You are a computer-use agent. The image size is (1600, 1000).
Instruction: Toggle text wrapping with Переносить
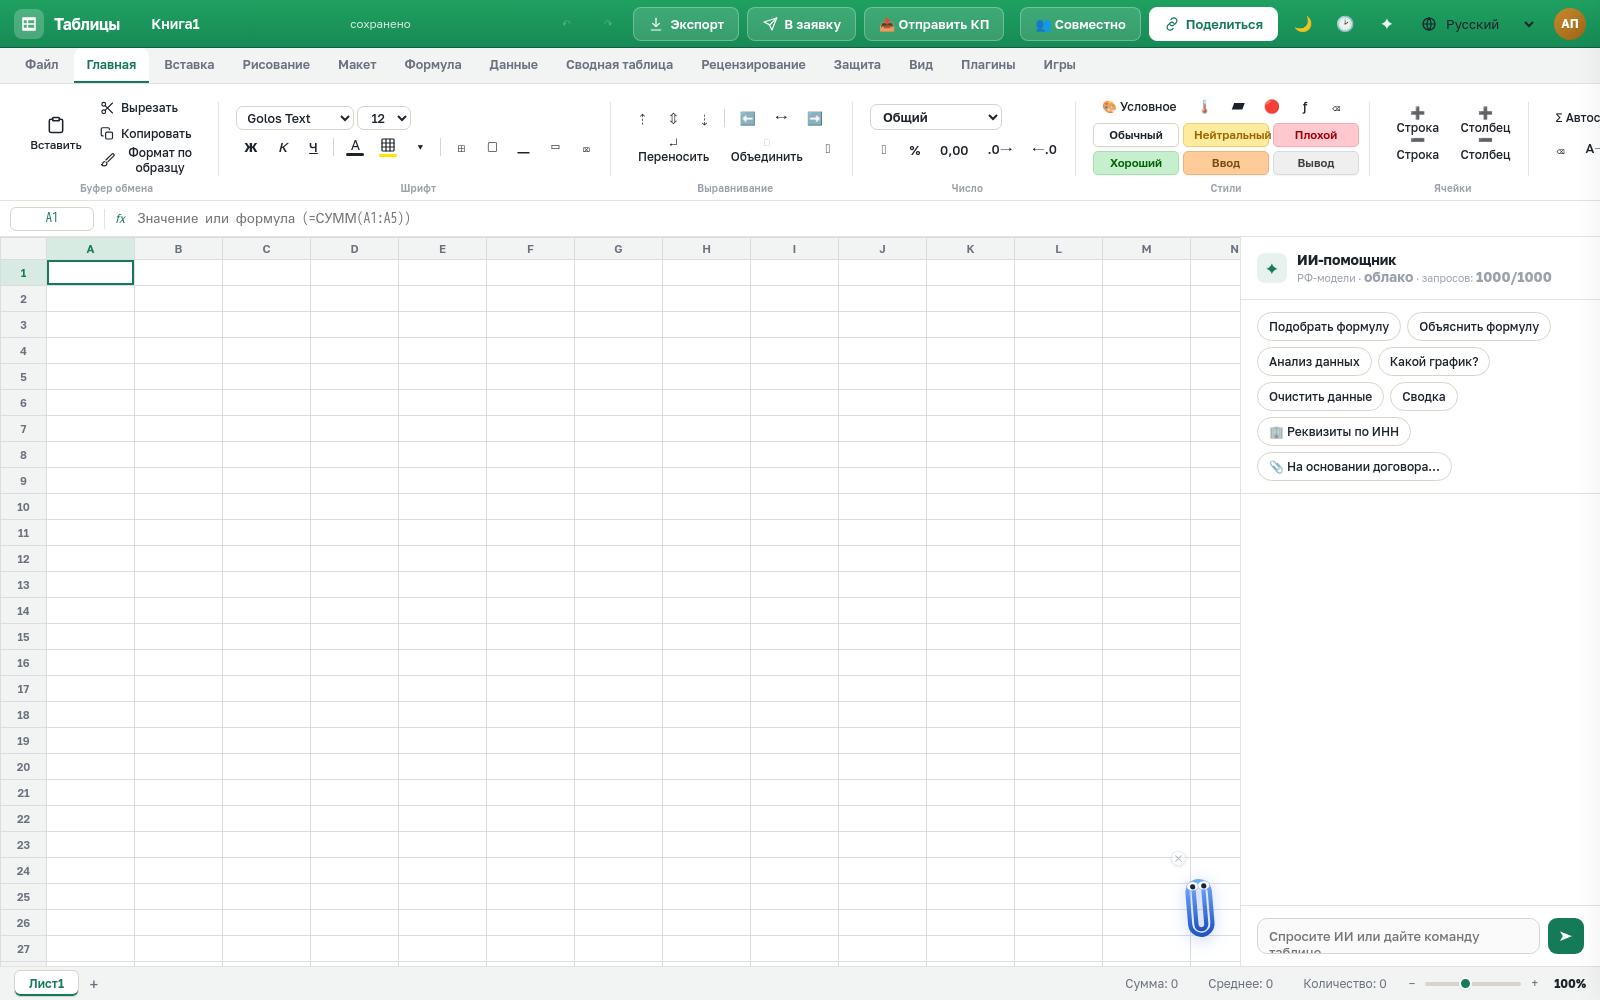point(673,150)
